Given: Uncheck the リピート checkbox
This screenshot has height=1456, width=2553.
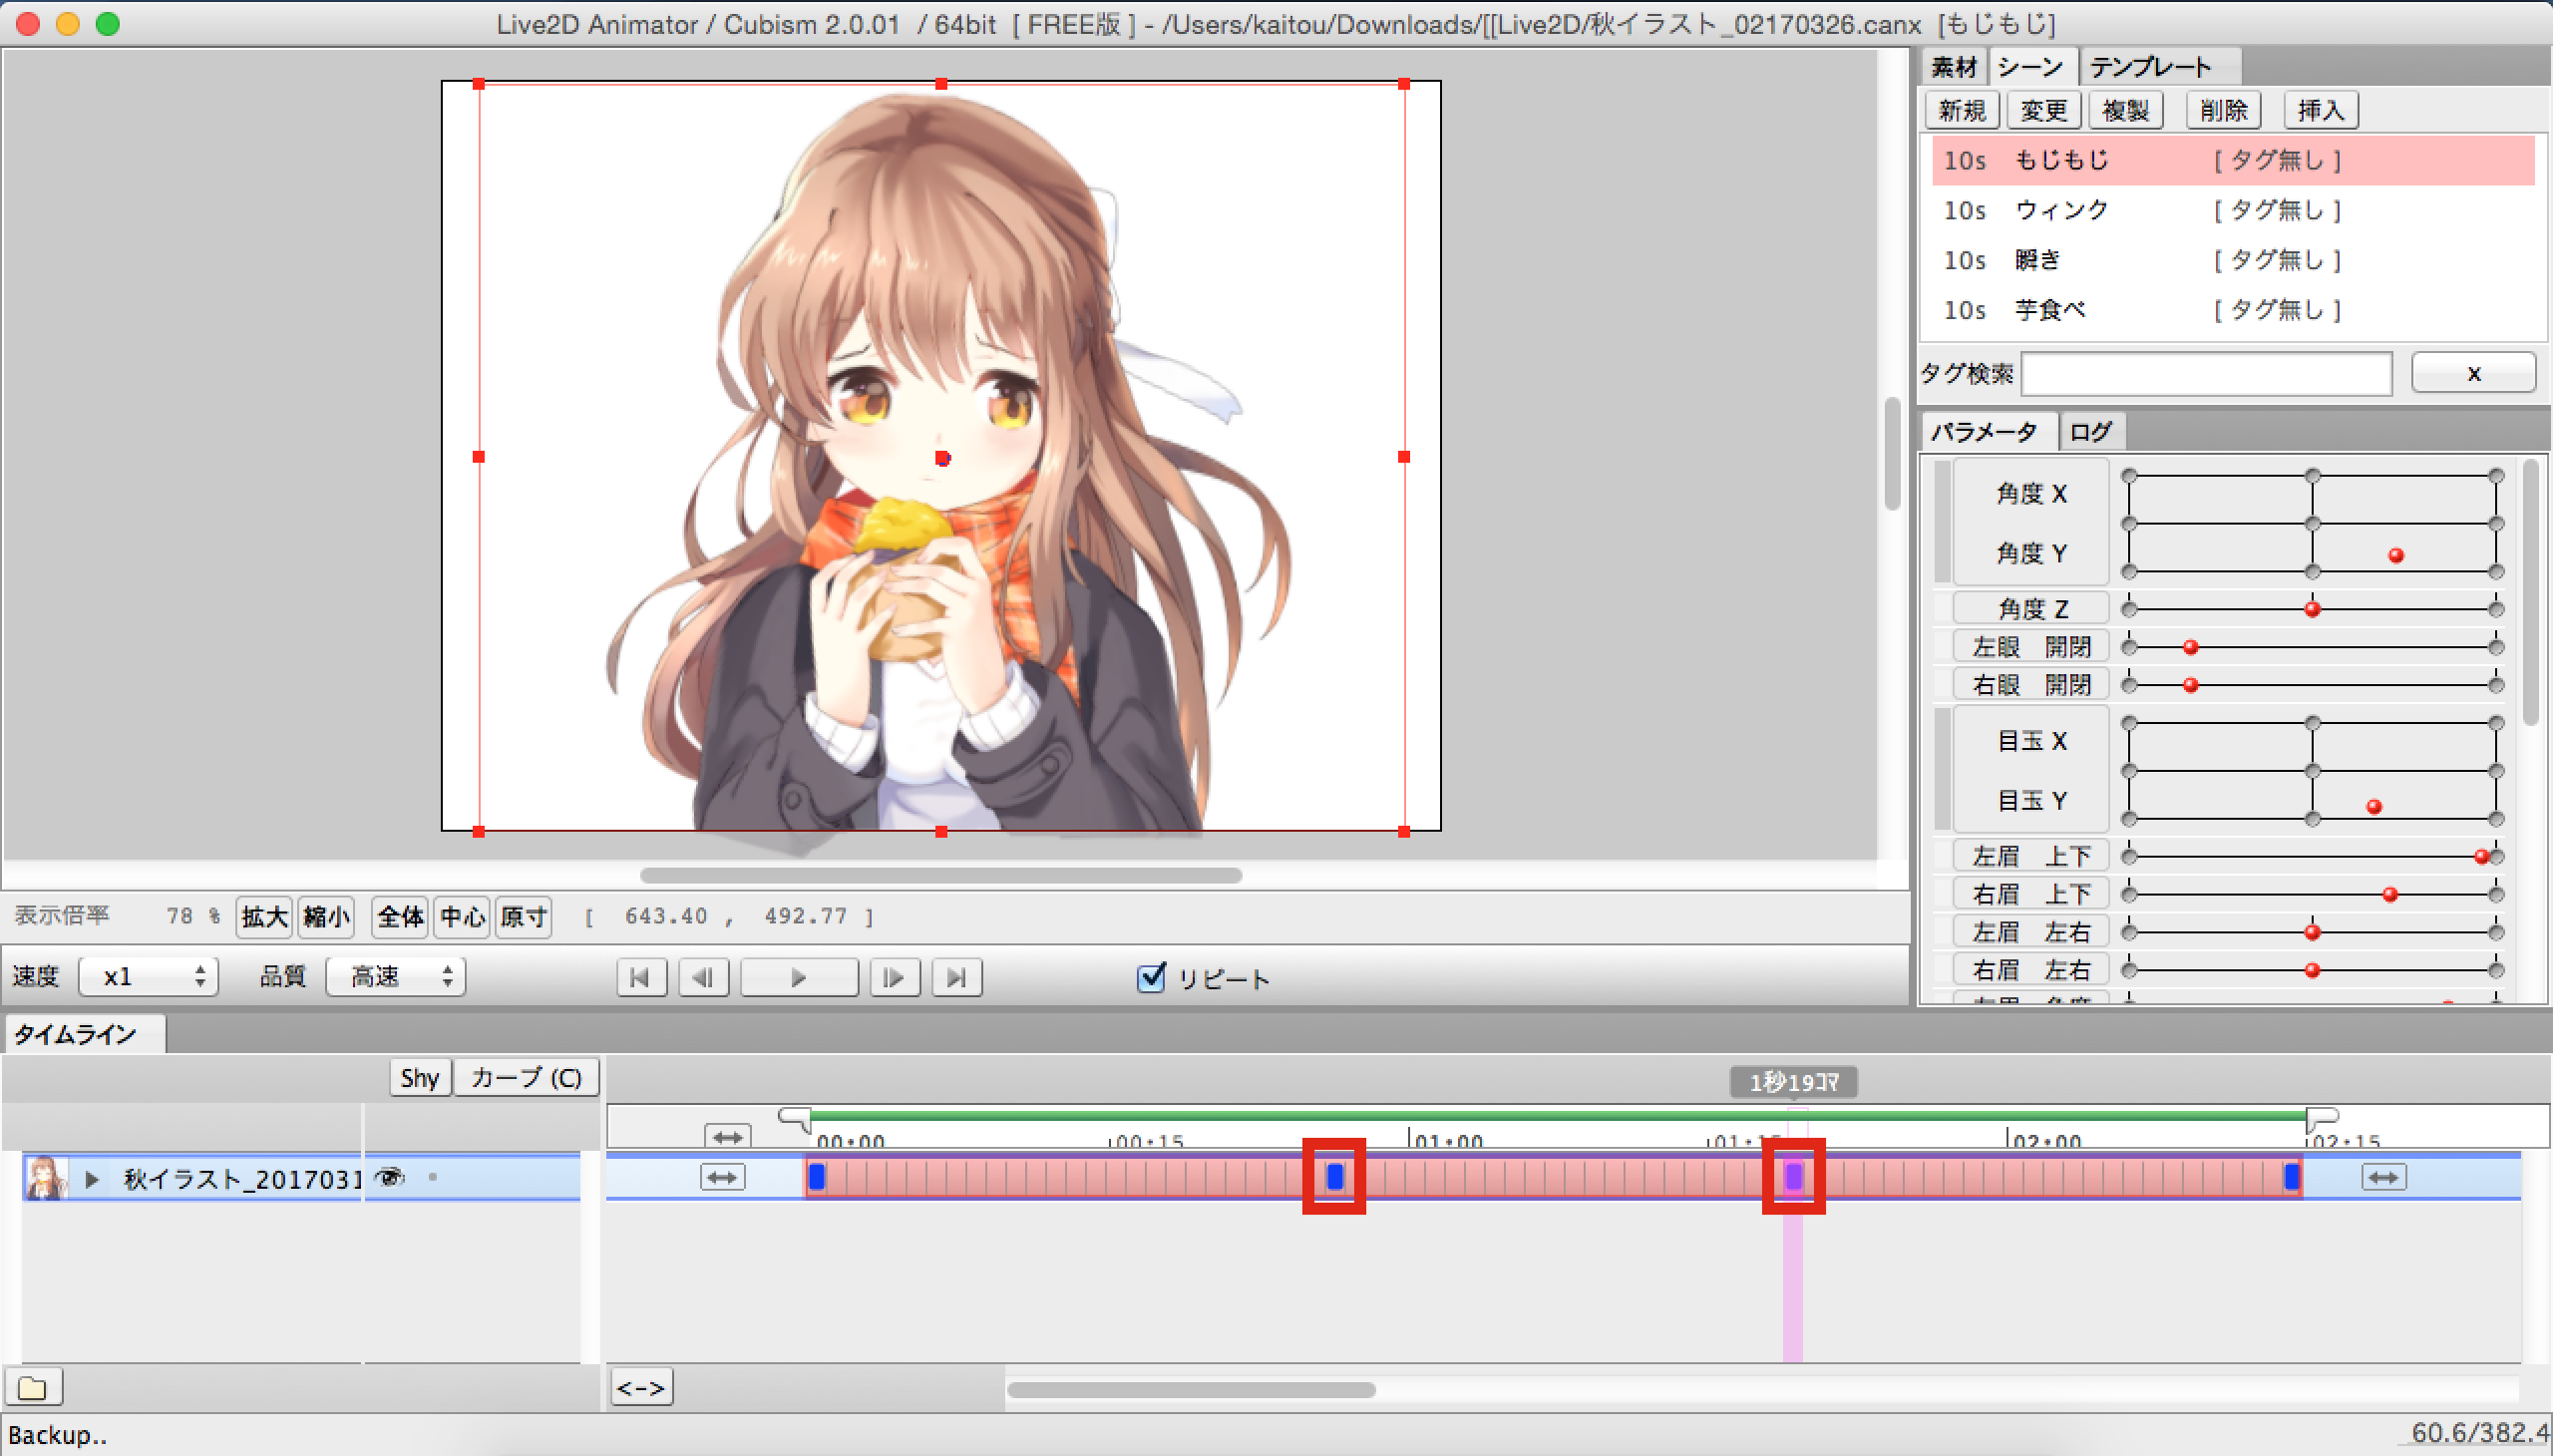Looking at the screenshot, I should point(1151,977).
